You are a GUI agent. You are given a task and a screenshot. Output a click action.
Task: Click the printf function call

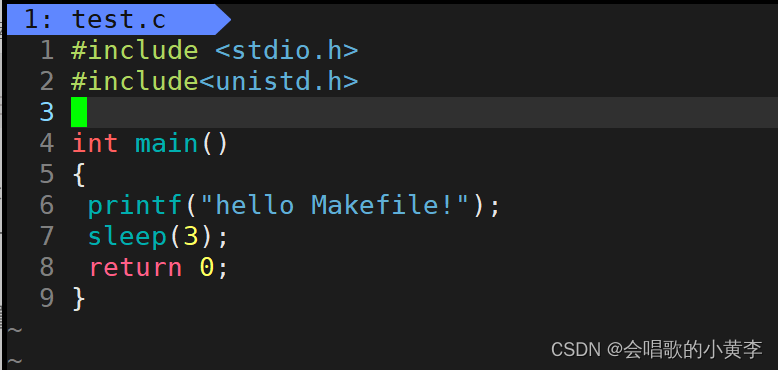[x=135, y=205]
